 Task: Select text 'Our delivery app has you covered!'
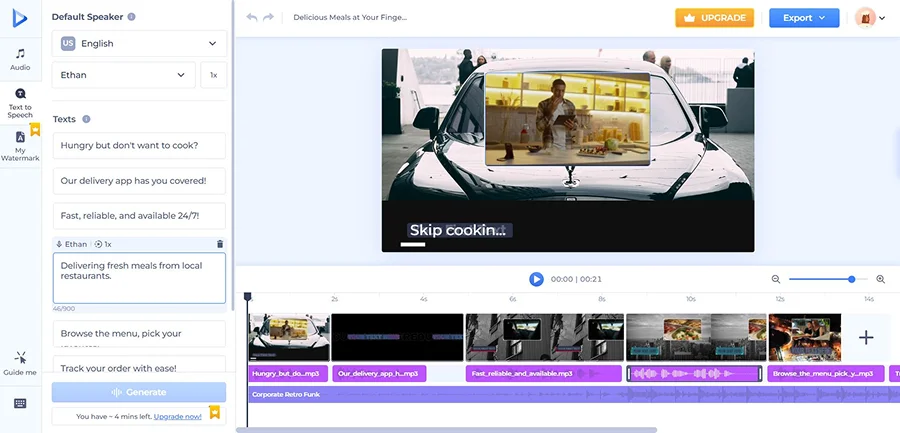[x=139, y=181]
